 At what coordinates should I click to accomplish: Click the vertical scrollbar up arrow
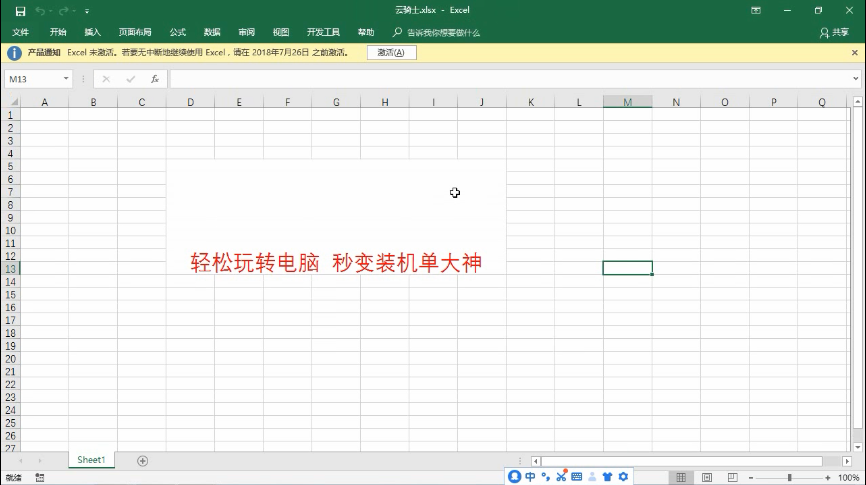pyautogui.click(x=857, y=102)
